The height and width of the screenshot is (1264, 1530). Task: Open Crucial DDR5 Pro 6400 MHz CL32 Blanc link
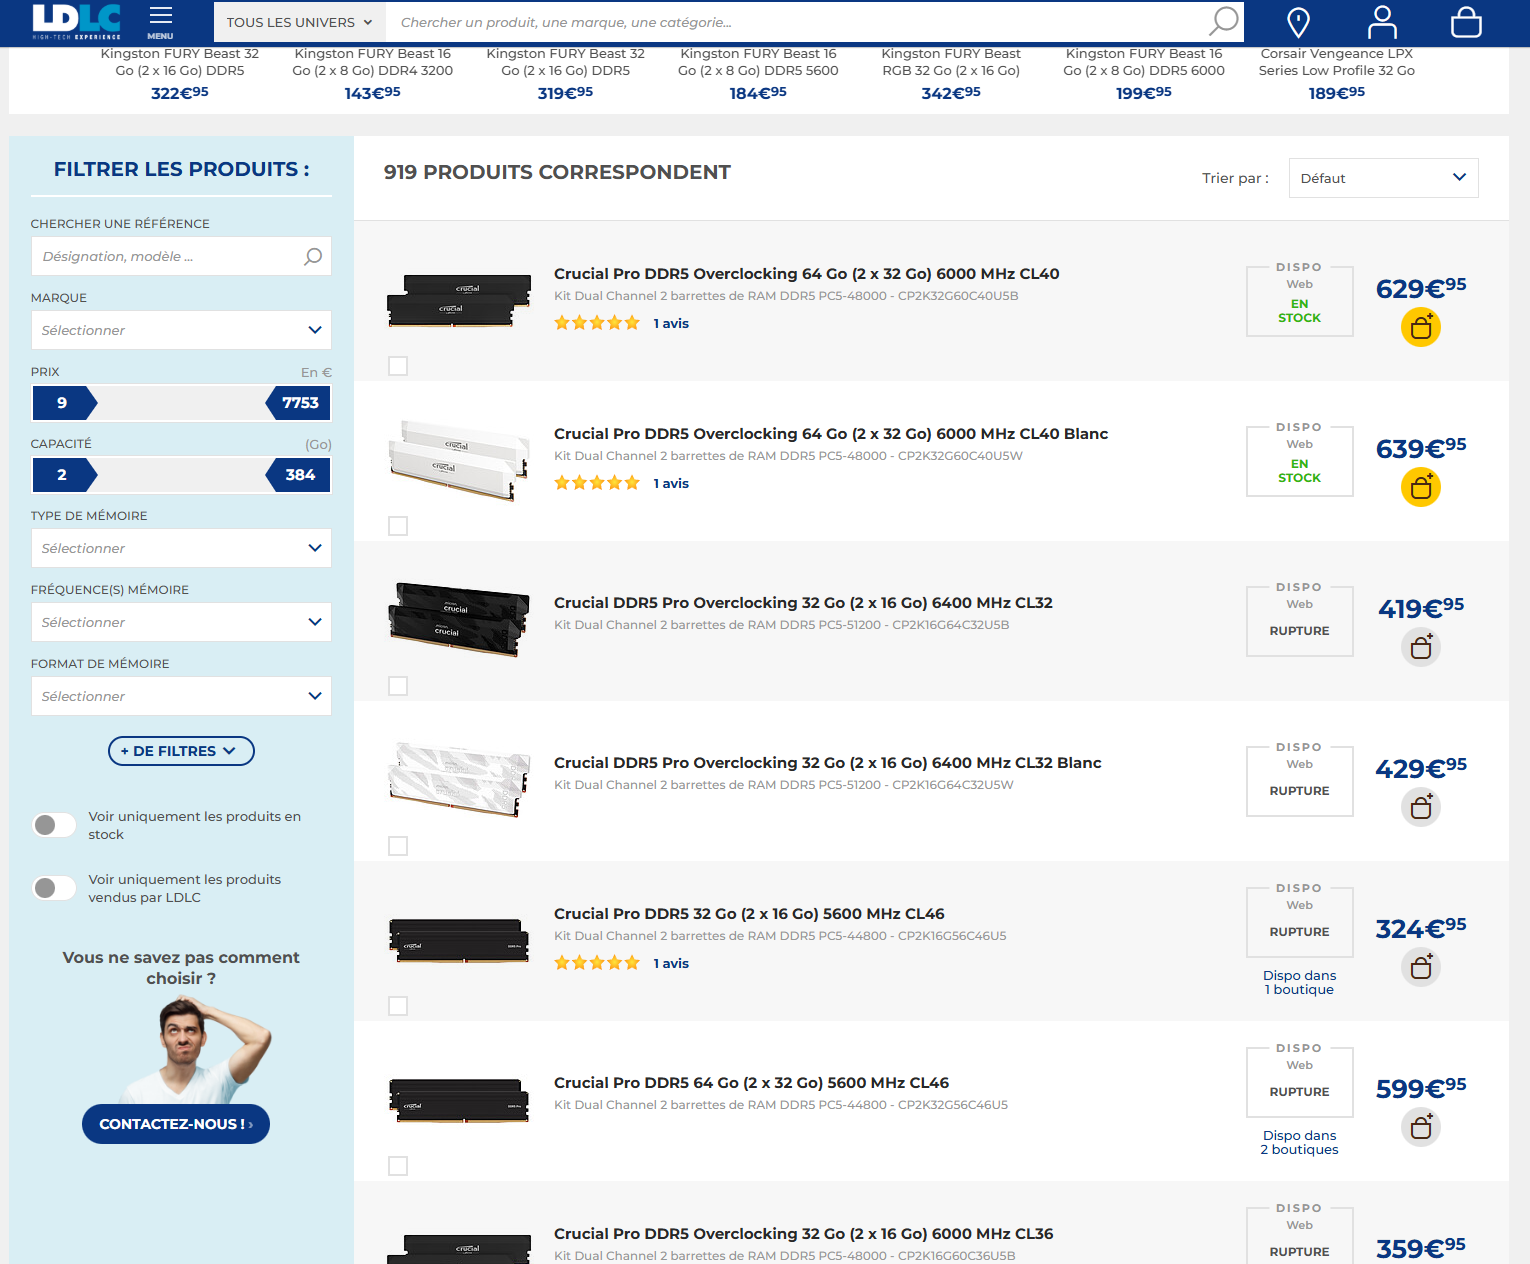[827, 763]
